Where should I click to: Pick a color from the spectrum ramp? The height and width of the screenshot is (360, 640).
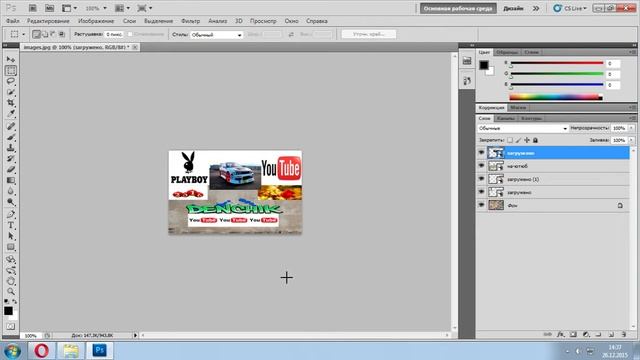coord(556,97)
